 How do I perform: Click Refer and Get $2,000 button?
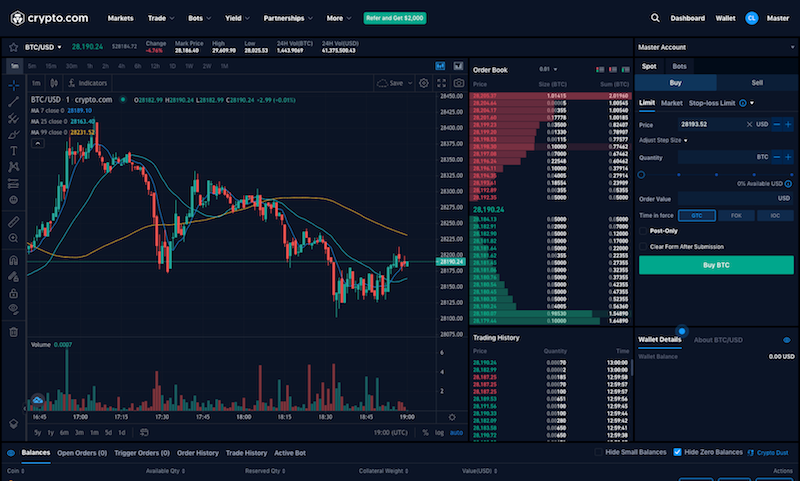click(395, 18)
